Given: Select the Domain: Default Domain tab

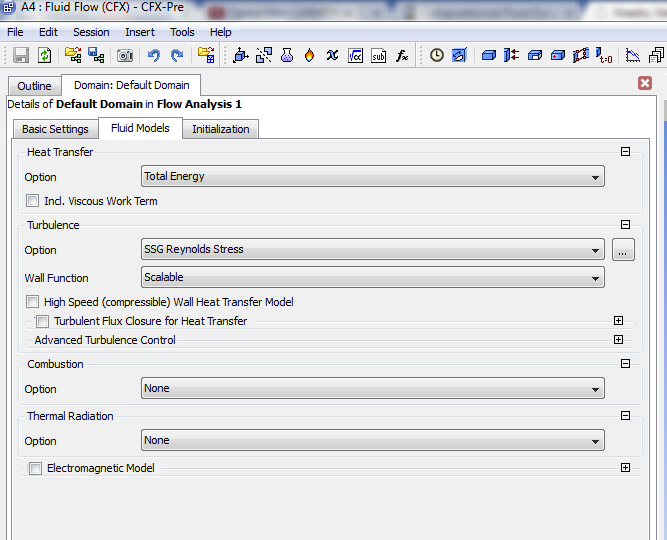Looking at the screenshot, I should coord(131,85).
